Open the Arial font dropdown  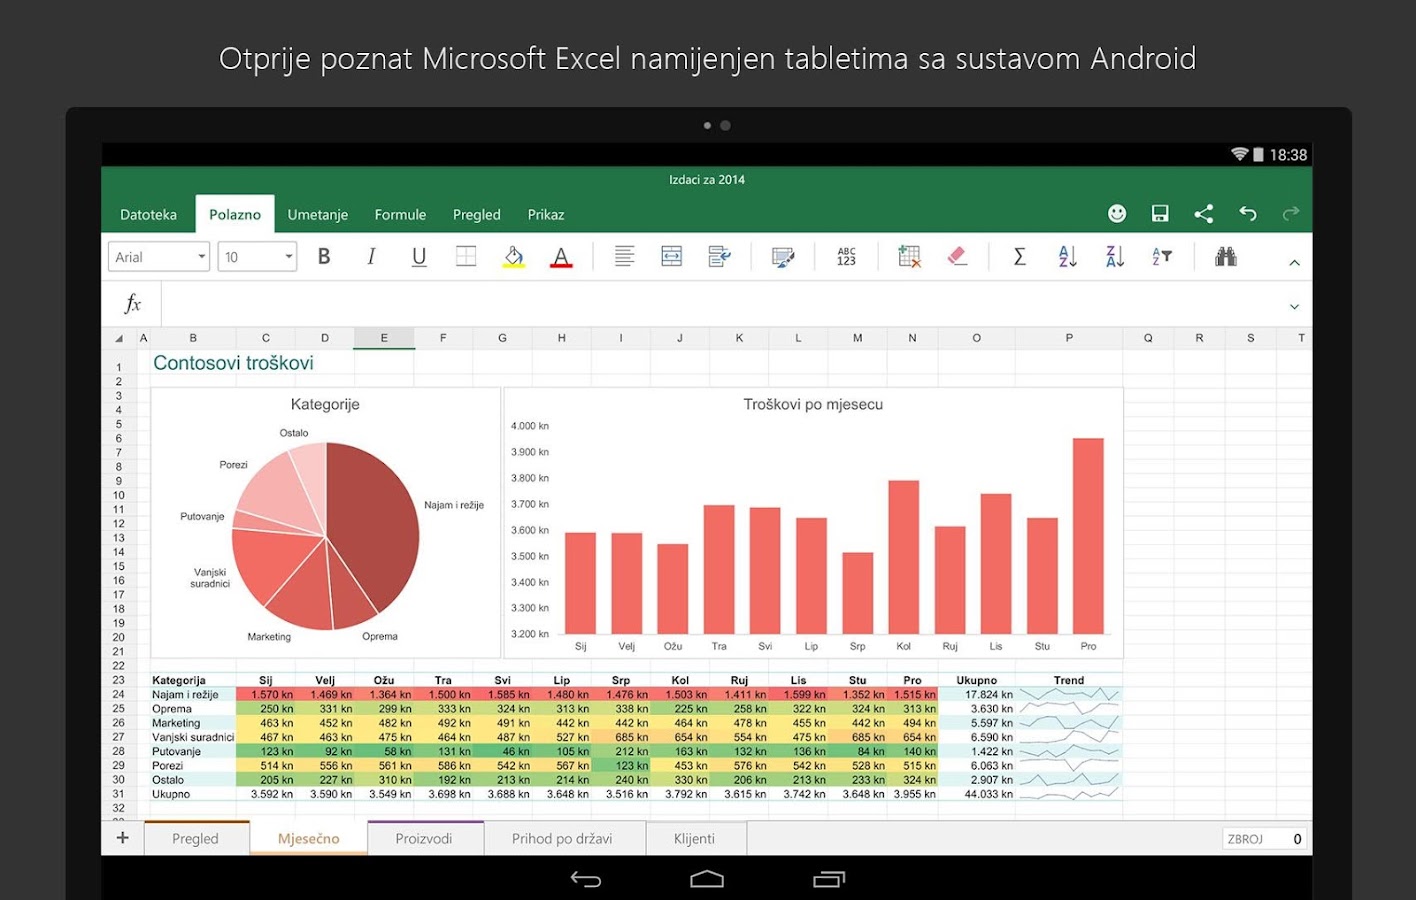[x=157, y=256]
